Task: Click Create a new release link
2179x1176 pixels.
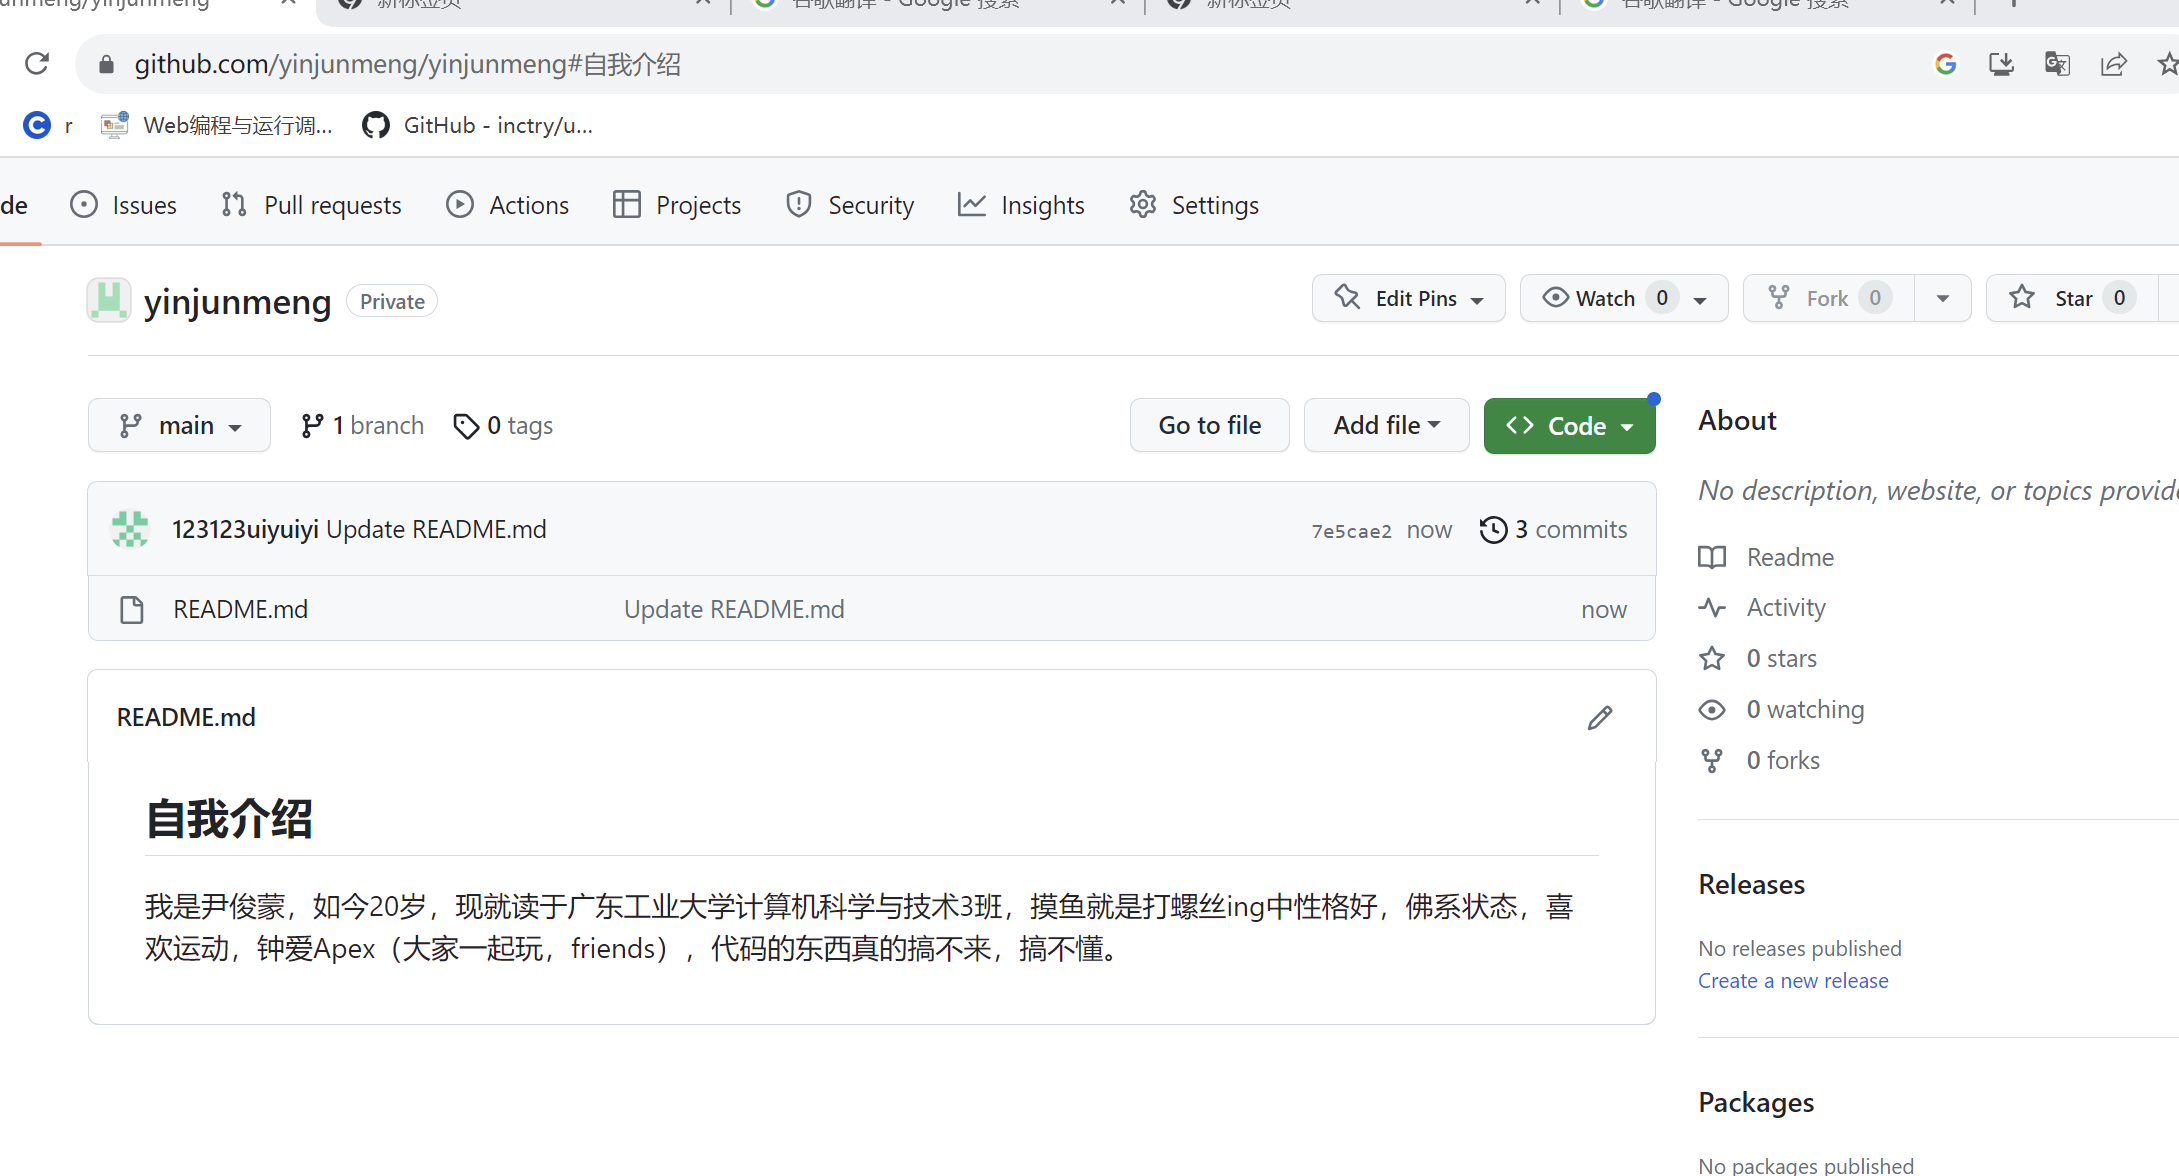Action: [x=1793, y=980]
